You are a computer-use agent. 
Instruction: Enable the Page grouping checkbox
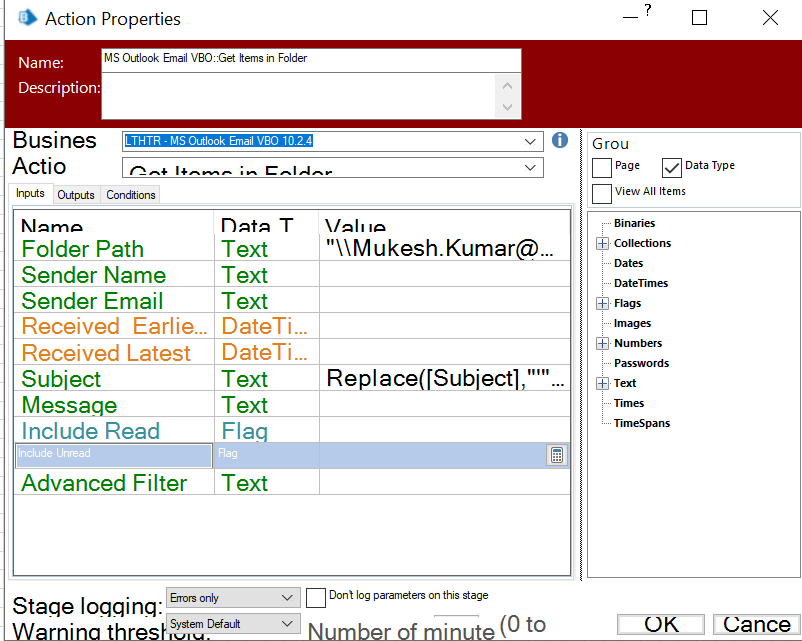[x=602, y=167]
